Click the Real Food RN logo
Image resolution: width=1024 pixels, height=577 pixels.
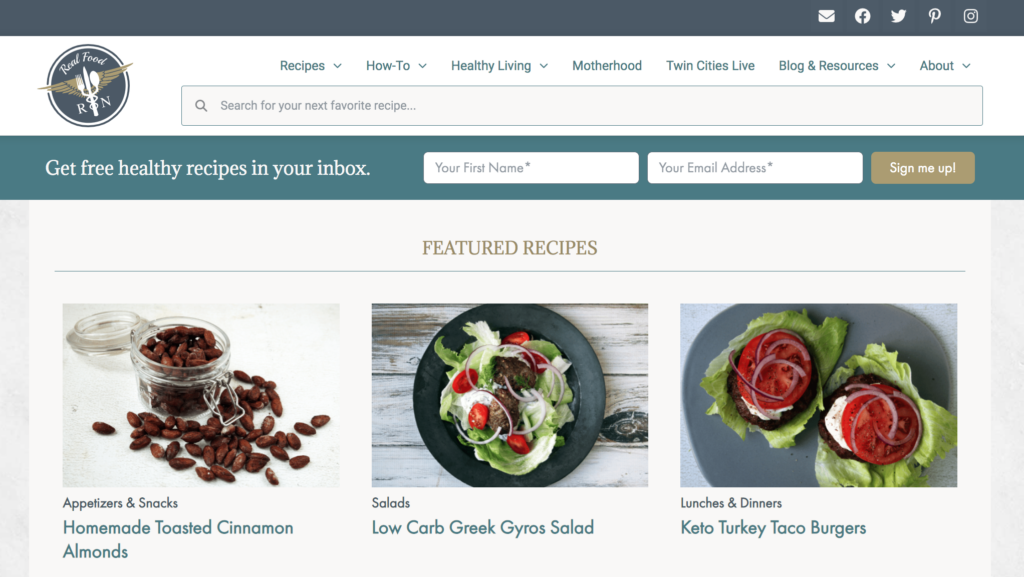(x=86, y=86)
